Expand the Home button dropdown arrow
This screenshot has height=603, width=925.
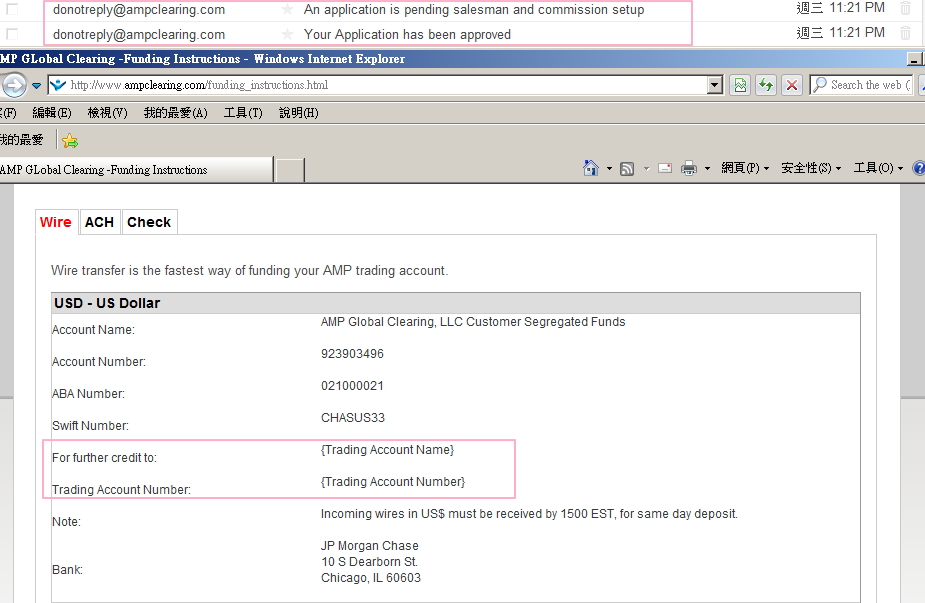[609, 169]
